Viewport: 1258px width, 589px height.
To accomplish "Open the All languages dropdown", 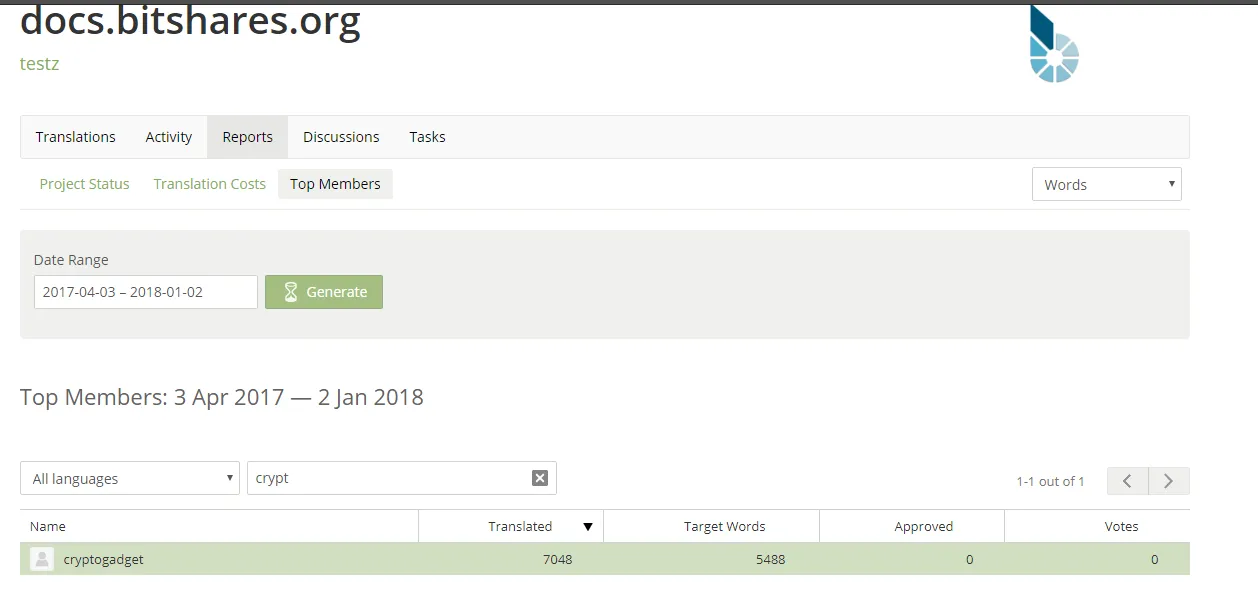I will tap(130, 478).
